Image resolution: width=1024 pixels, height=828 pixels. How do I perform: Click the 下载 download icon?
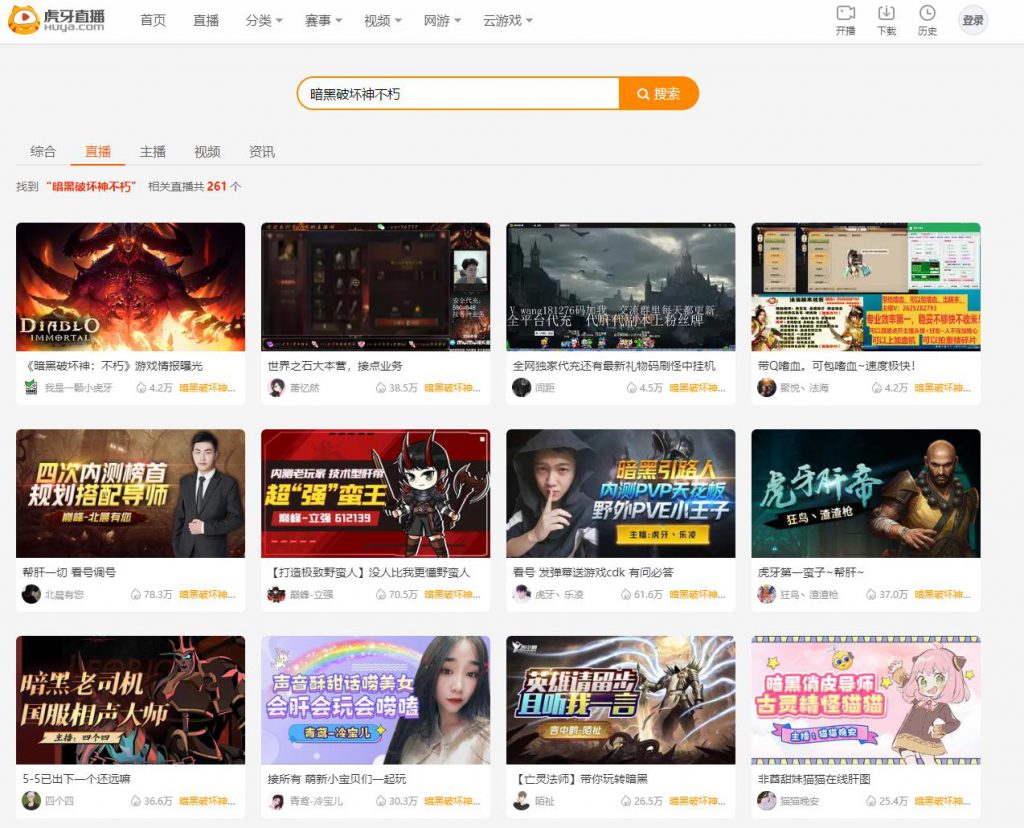pos(886,13)
